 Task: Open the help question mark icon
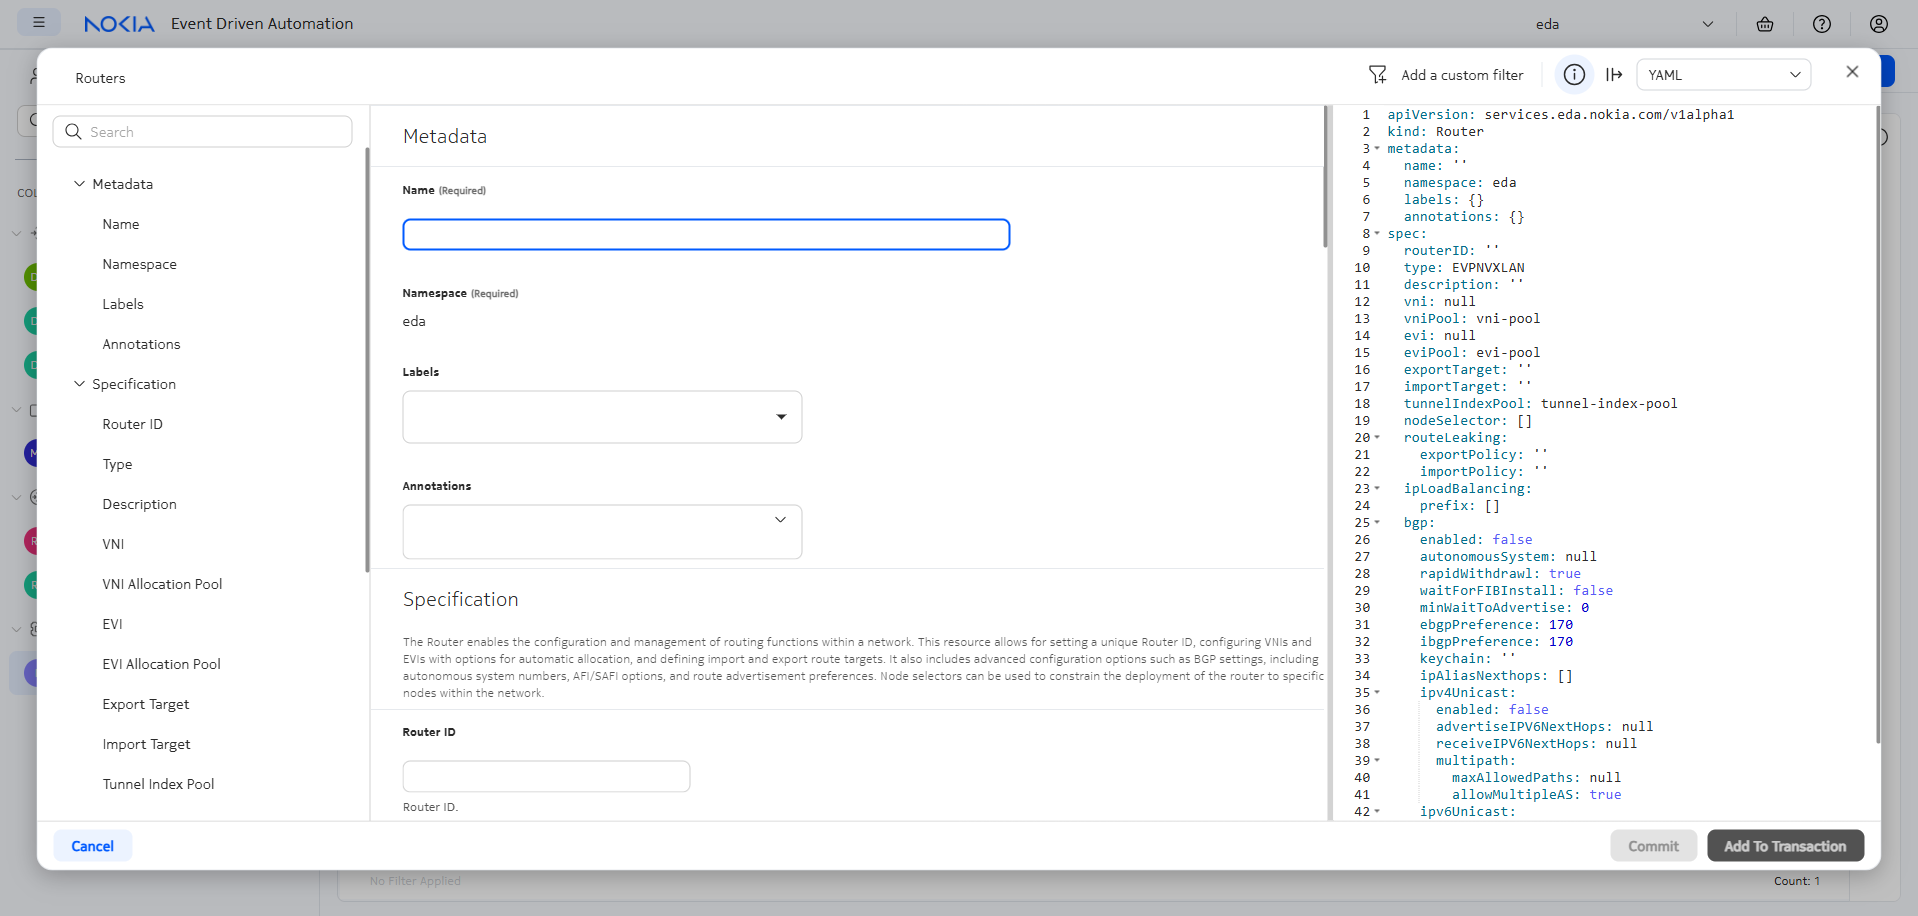(x=1822, y=24)
